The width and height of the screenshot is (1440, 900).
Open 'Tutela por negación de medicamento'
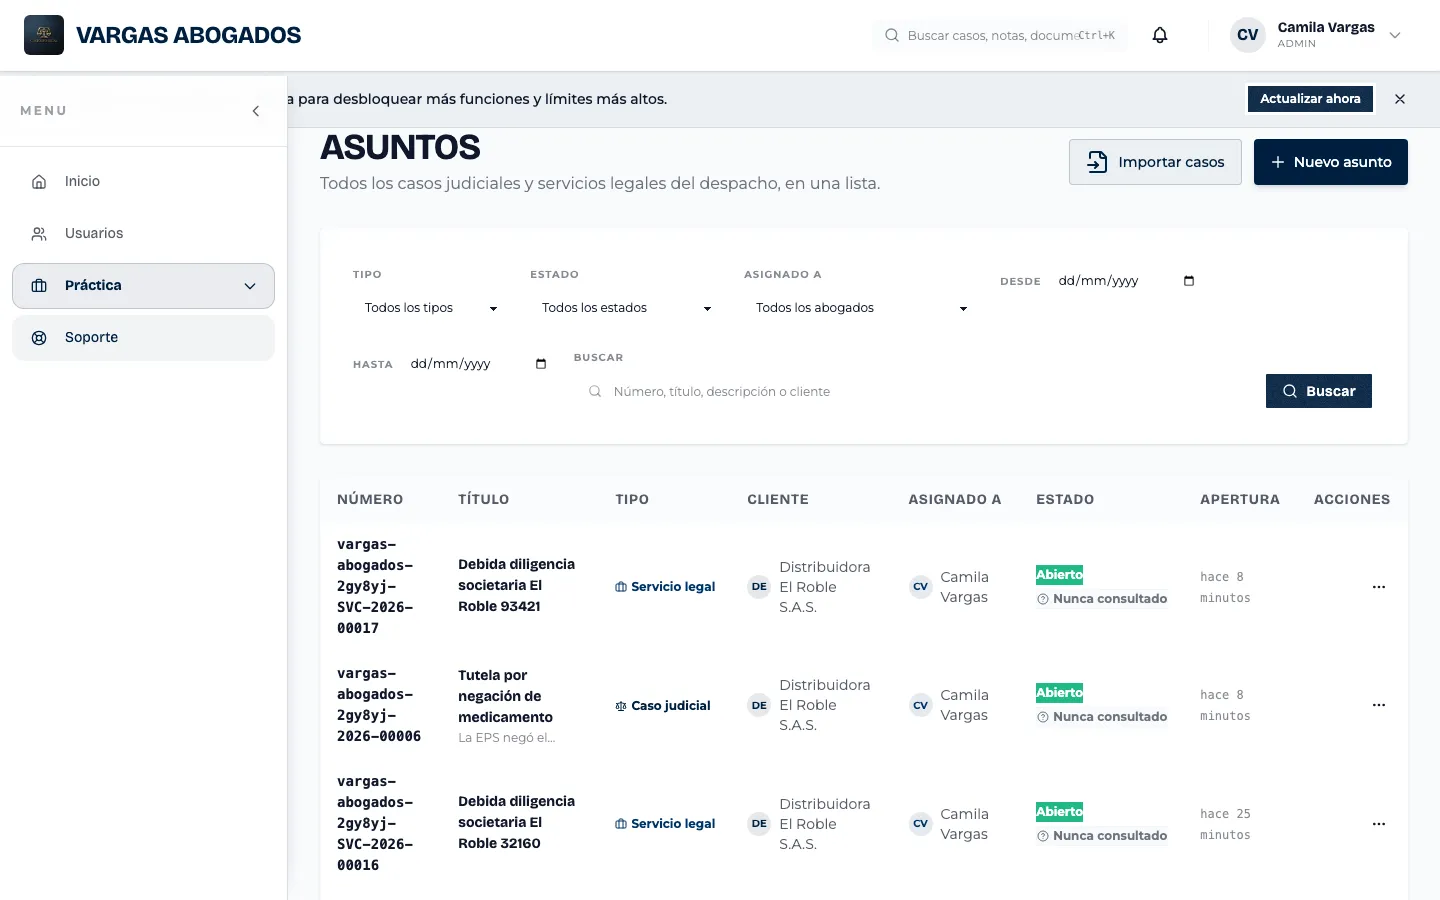click(505, 696)
